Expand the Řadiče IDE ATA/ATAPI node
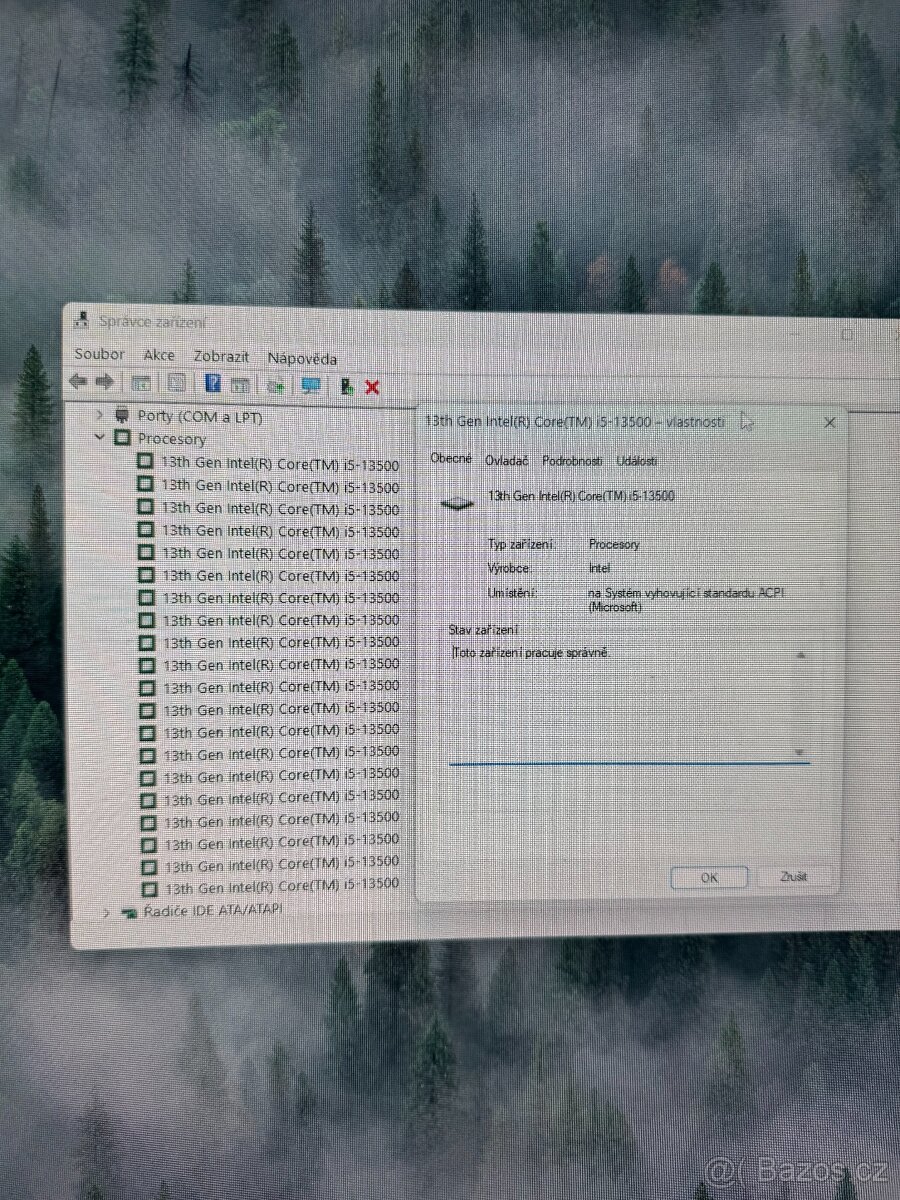This screenshot has height=1200, width=900. [106, 911]
